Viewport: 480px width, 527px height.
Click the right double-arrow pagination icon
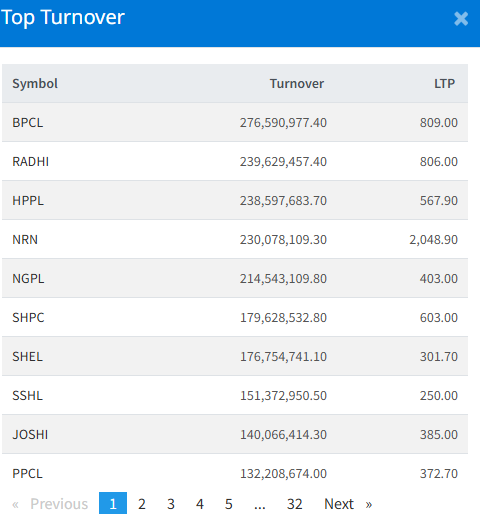[x=369, y=504]
